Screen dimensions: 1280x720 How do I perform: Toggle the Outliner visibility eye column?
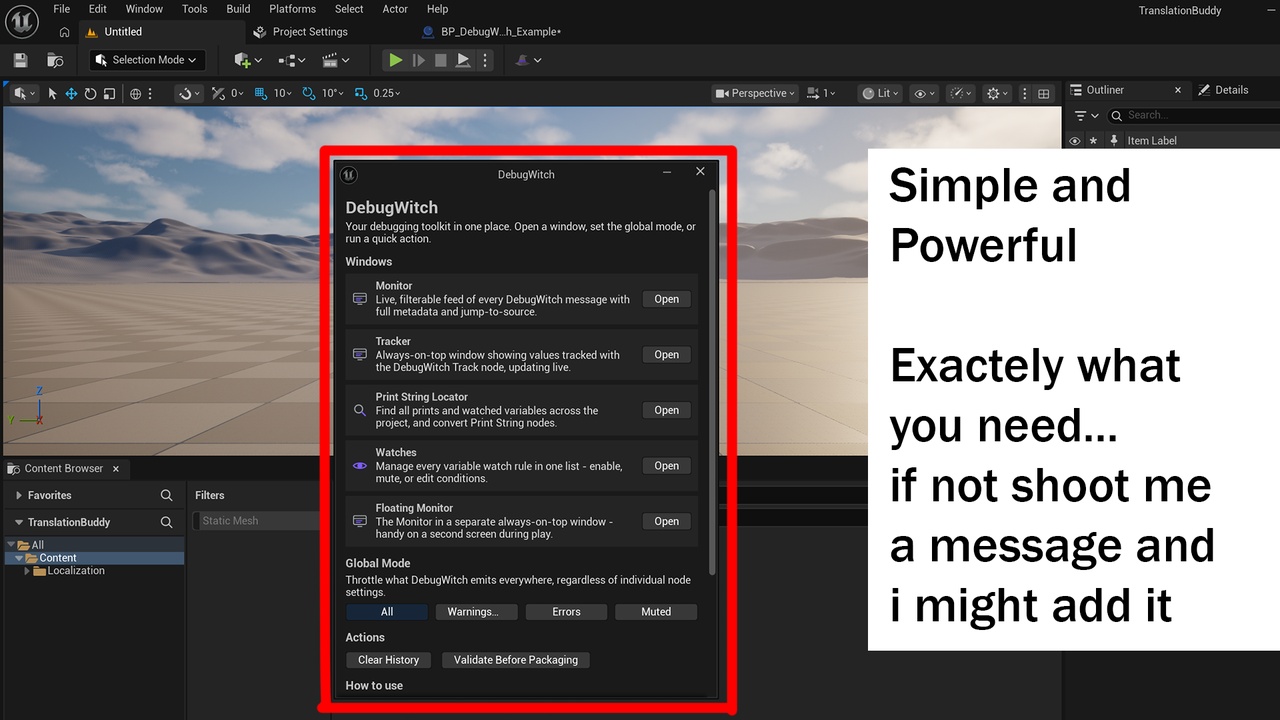(x=1075, y=141)
